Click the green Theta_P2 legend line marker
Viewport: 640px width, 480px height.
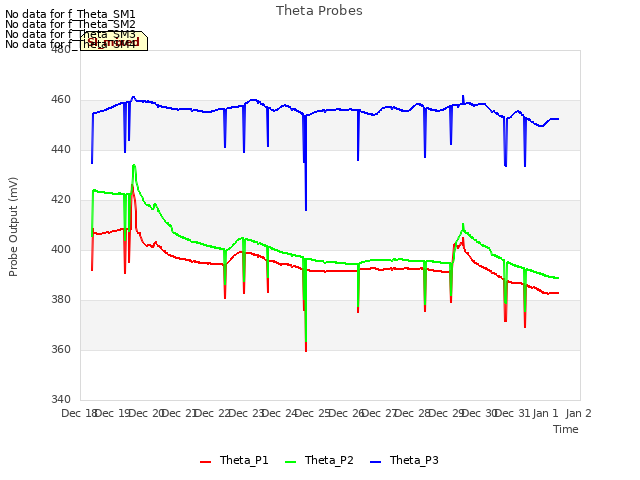point(290,462)
